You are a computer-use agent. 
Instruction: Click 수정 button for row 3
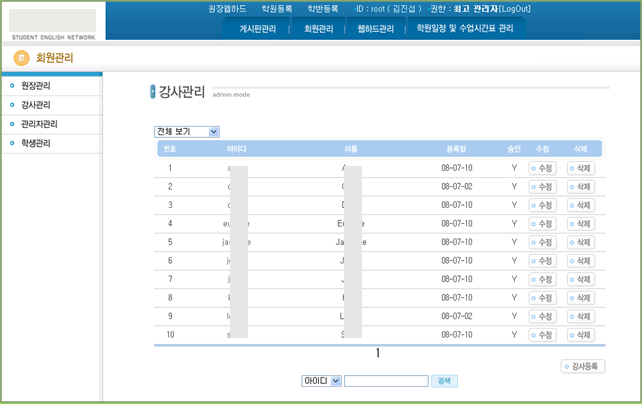(x=542, y=205)
